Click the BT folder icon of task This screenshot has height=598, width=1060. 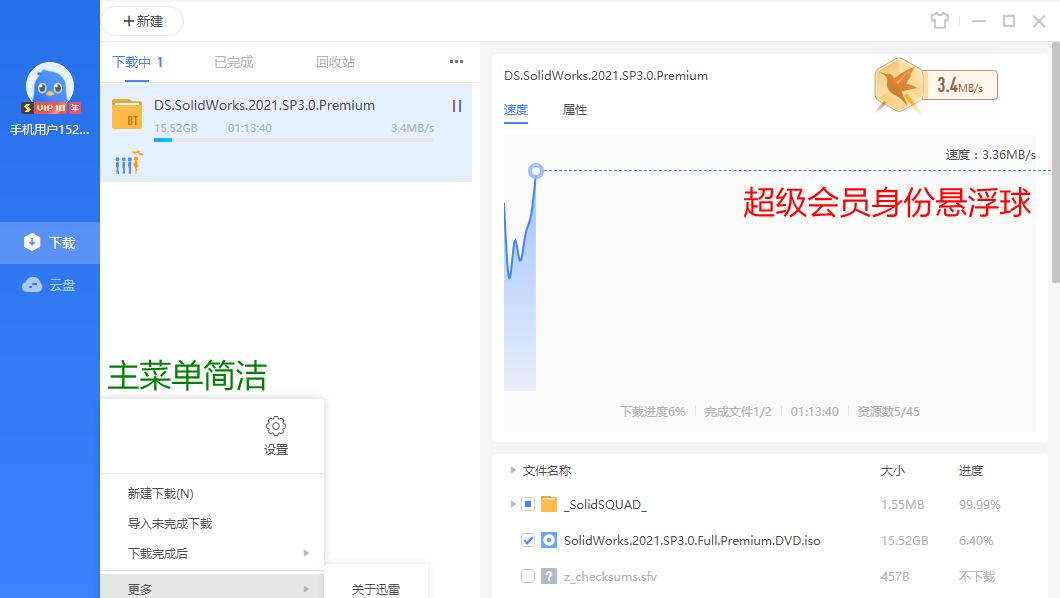(127, 114)
